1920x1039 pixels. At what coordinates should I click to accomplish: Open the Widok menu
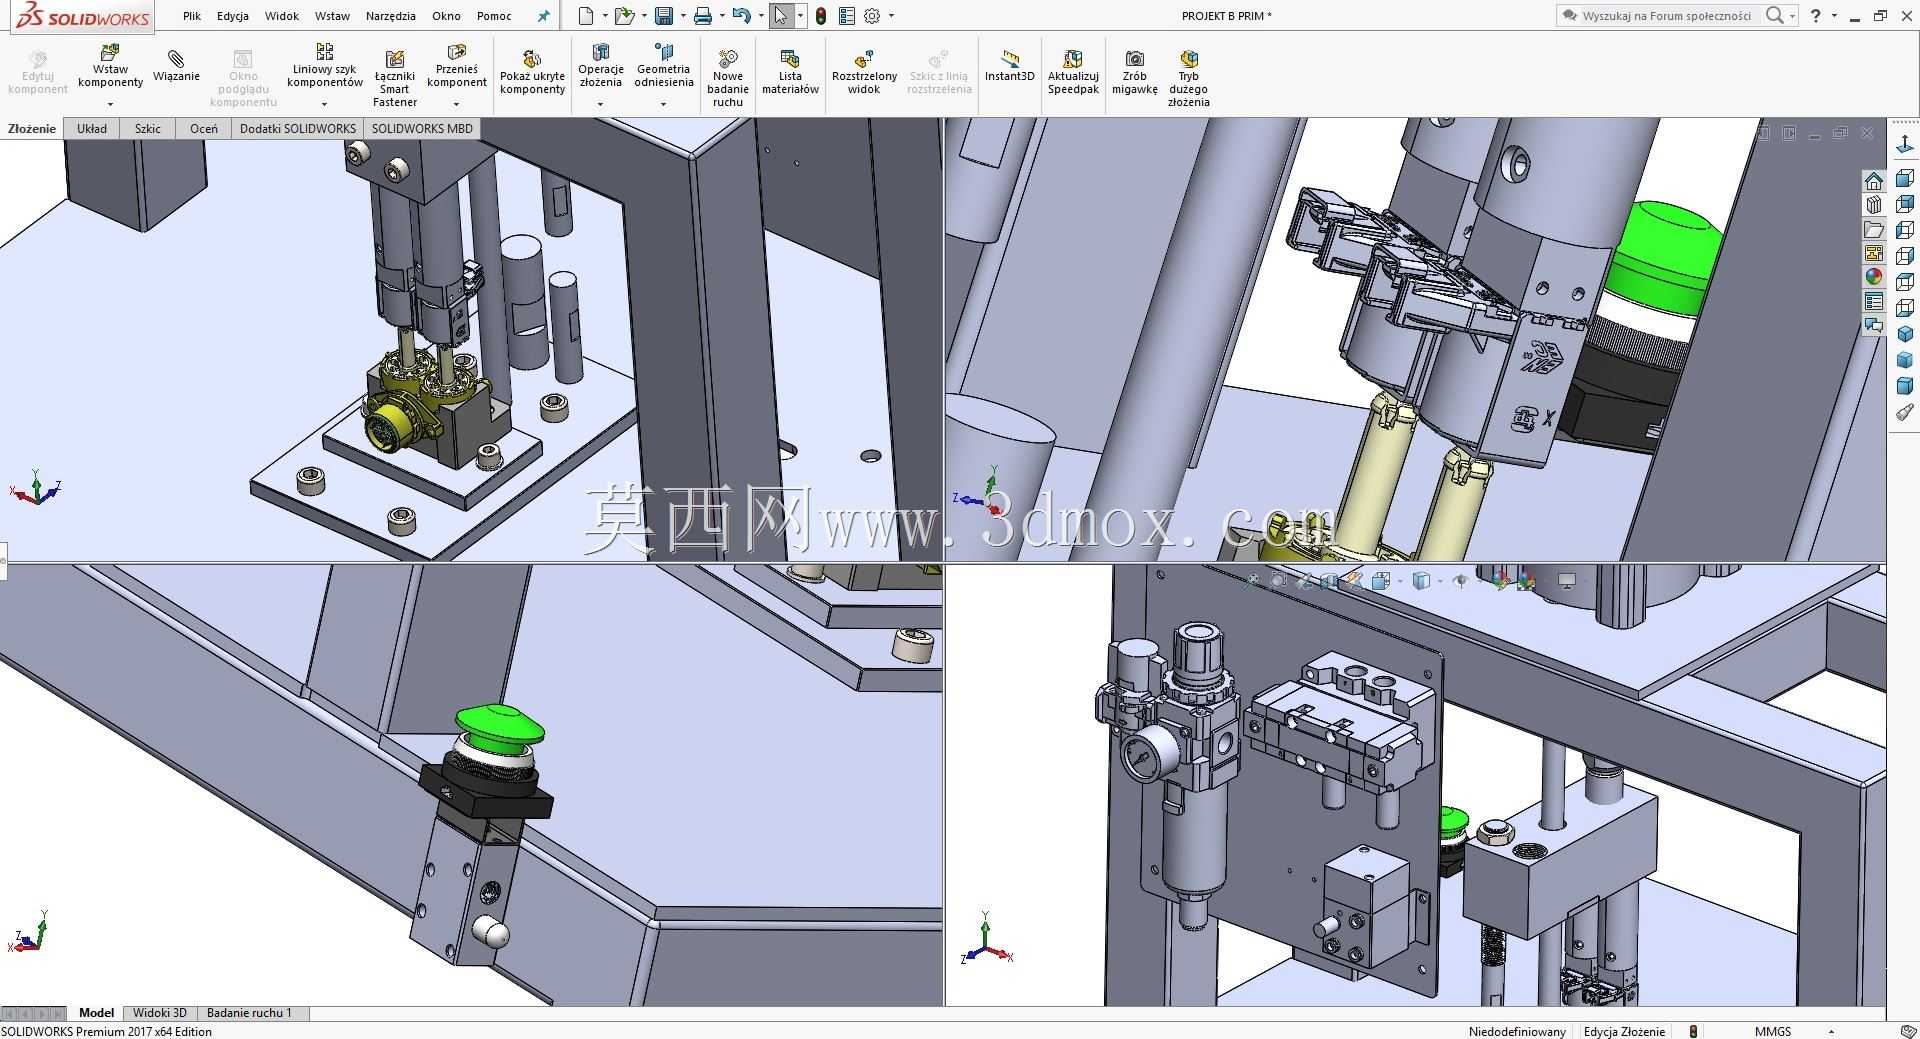pos(282,16)
